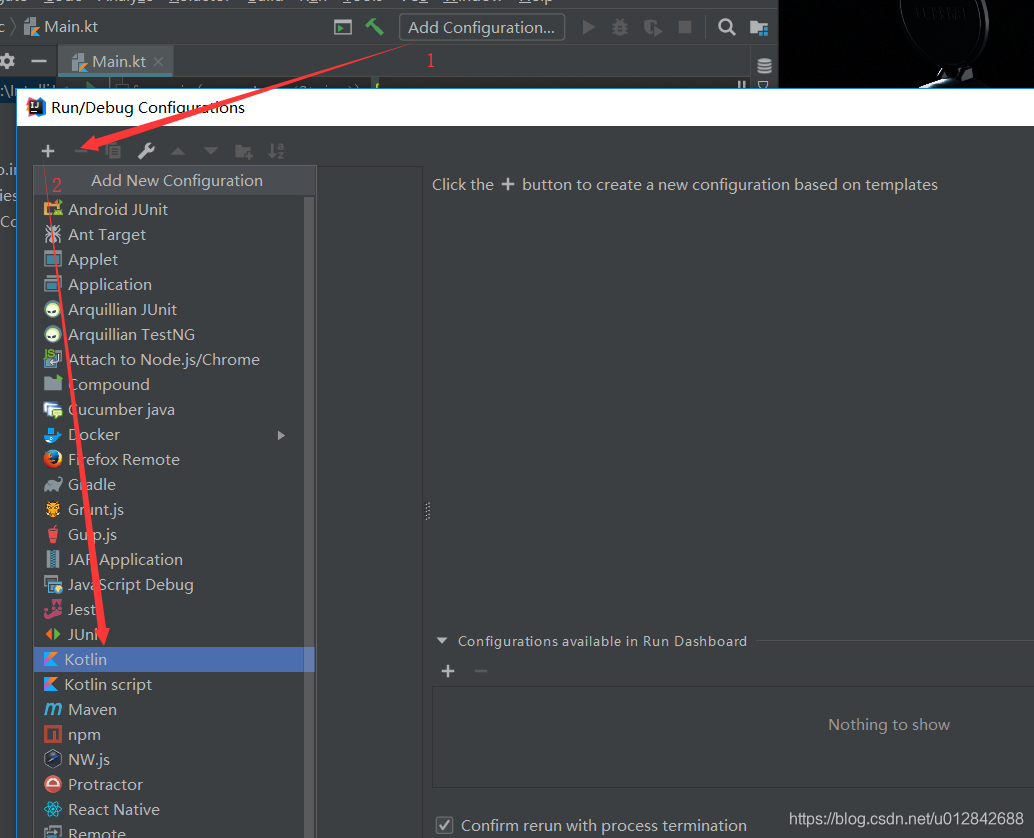
Task: Click the Run with Coverage icon
Action: click(x=652, y=28)
